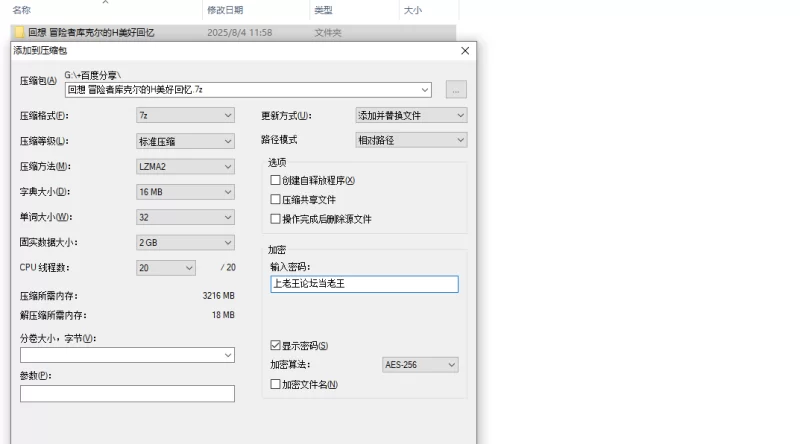Click the '/ 20' thread count text
This screenshot has height=444, width=800.
[x=228, y=267]
